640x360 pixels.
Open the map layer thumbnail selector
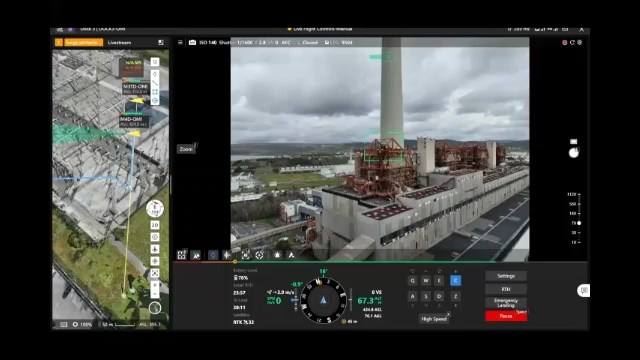pos(155,308)
